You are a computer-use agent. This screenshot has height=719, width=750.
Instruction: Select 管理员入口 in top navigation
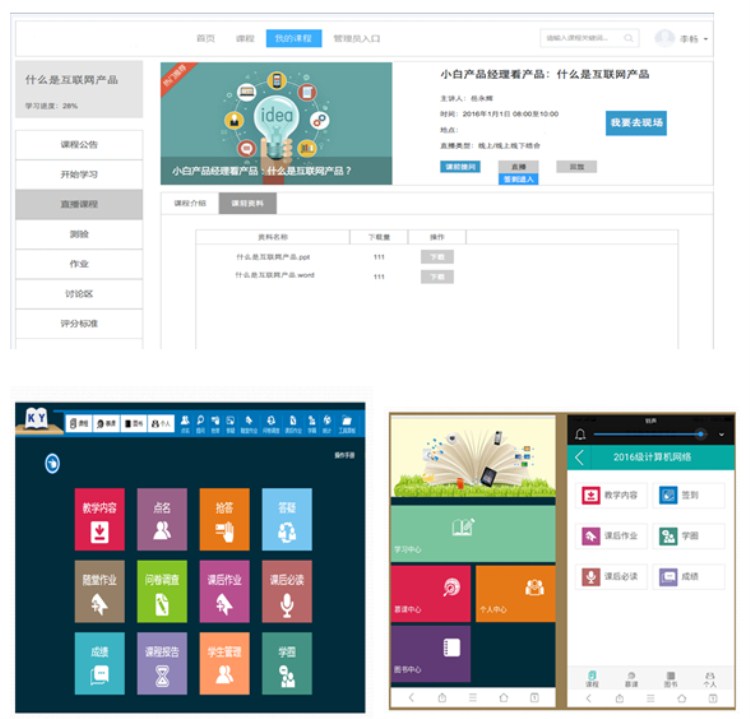tap(356, 38)
